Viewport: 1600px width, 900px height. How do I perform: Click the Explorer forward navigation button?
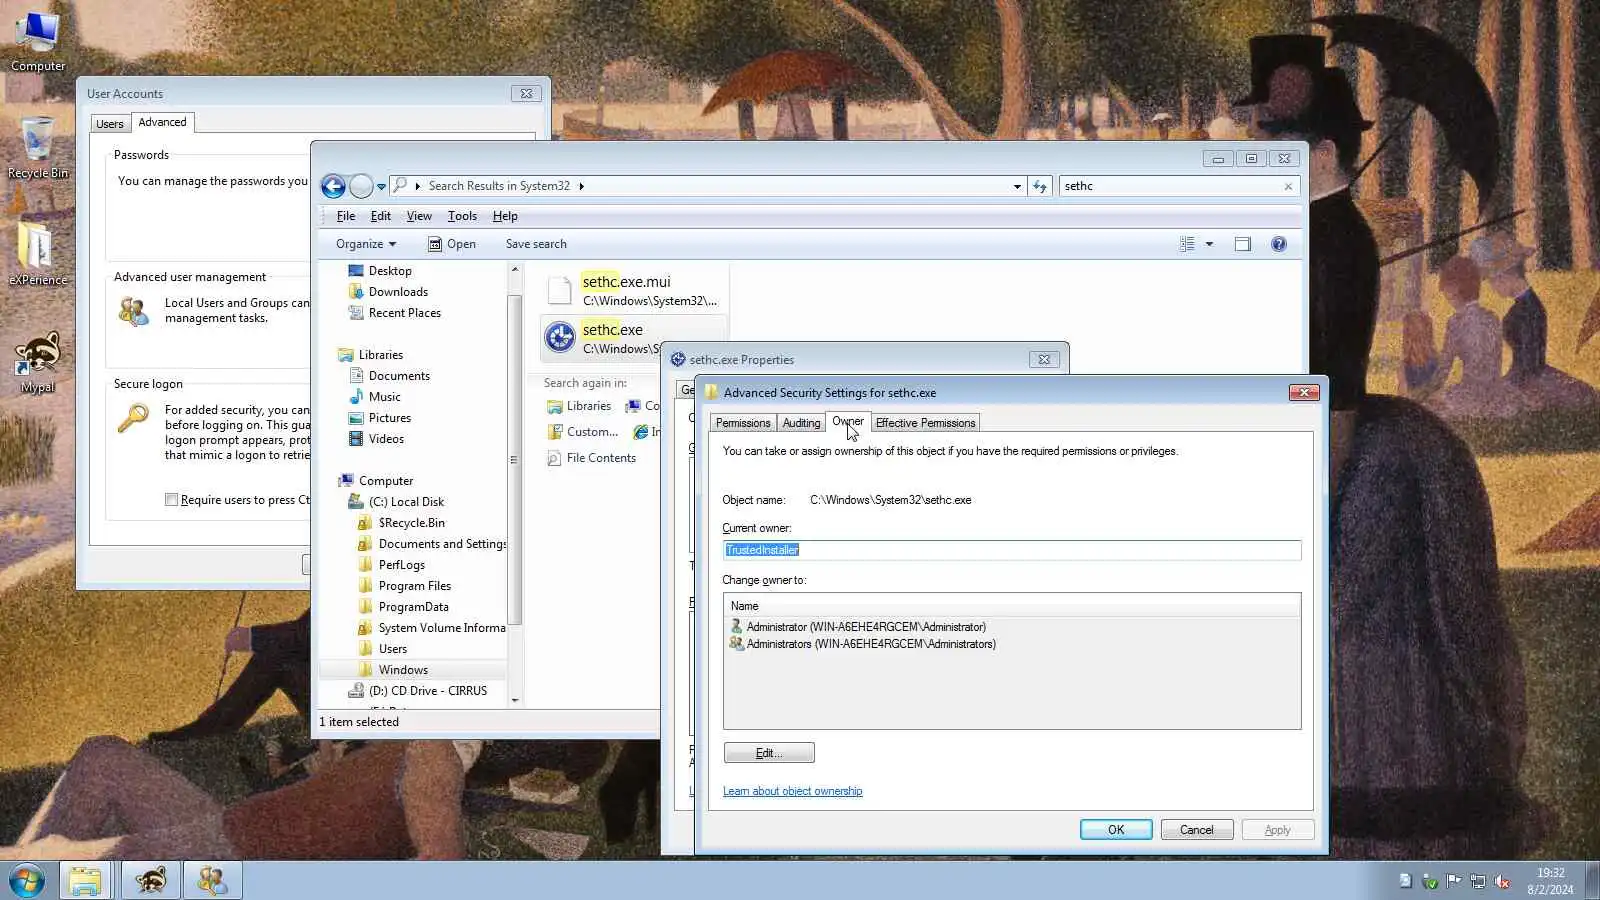coord(361,186)
